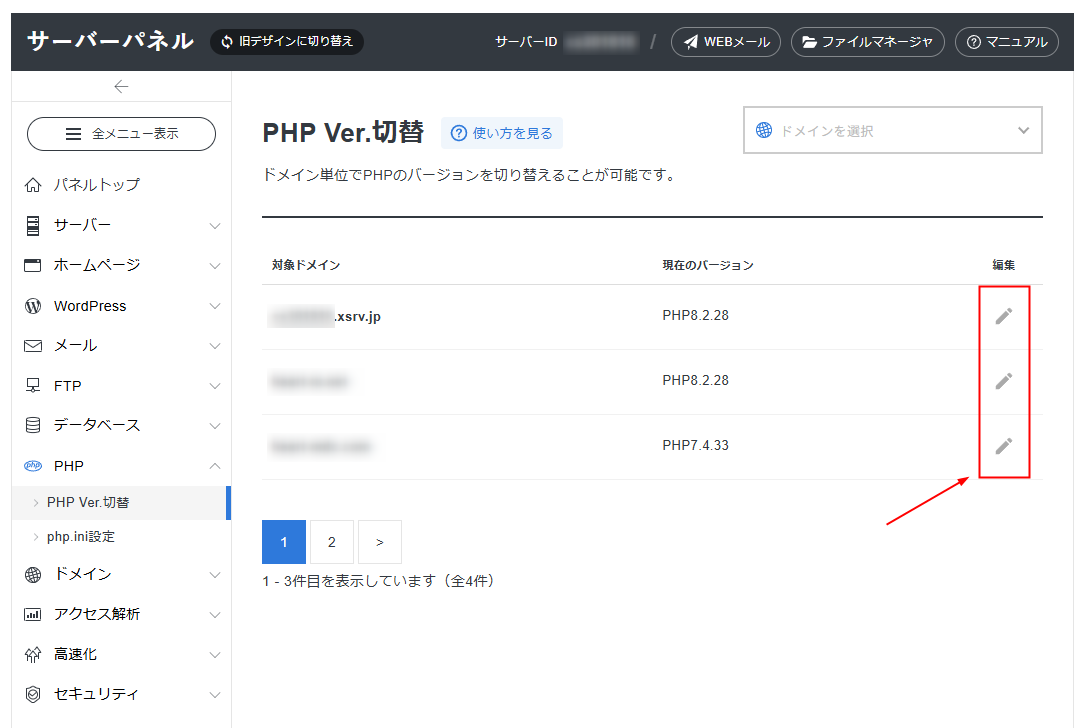Collapse the PHP menu chevron
This screenshot has width=1084, height=728.
[x=215, y=466]
